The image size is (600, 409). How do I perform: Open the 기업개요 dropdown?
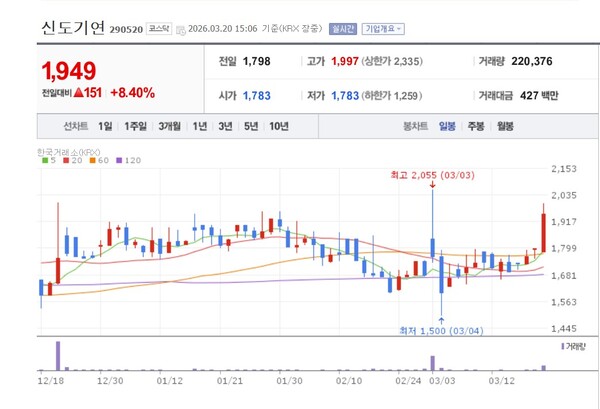(x=381, y=29)
